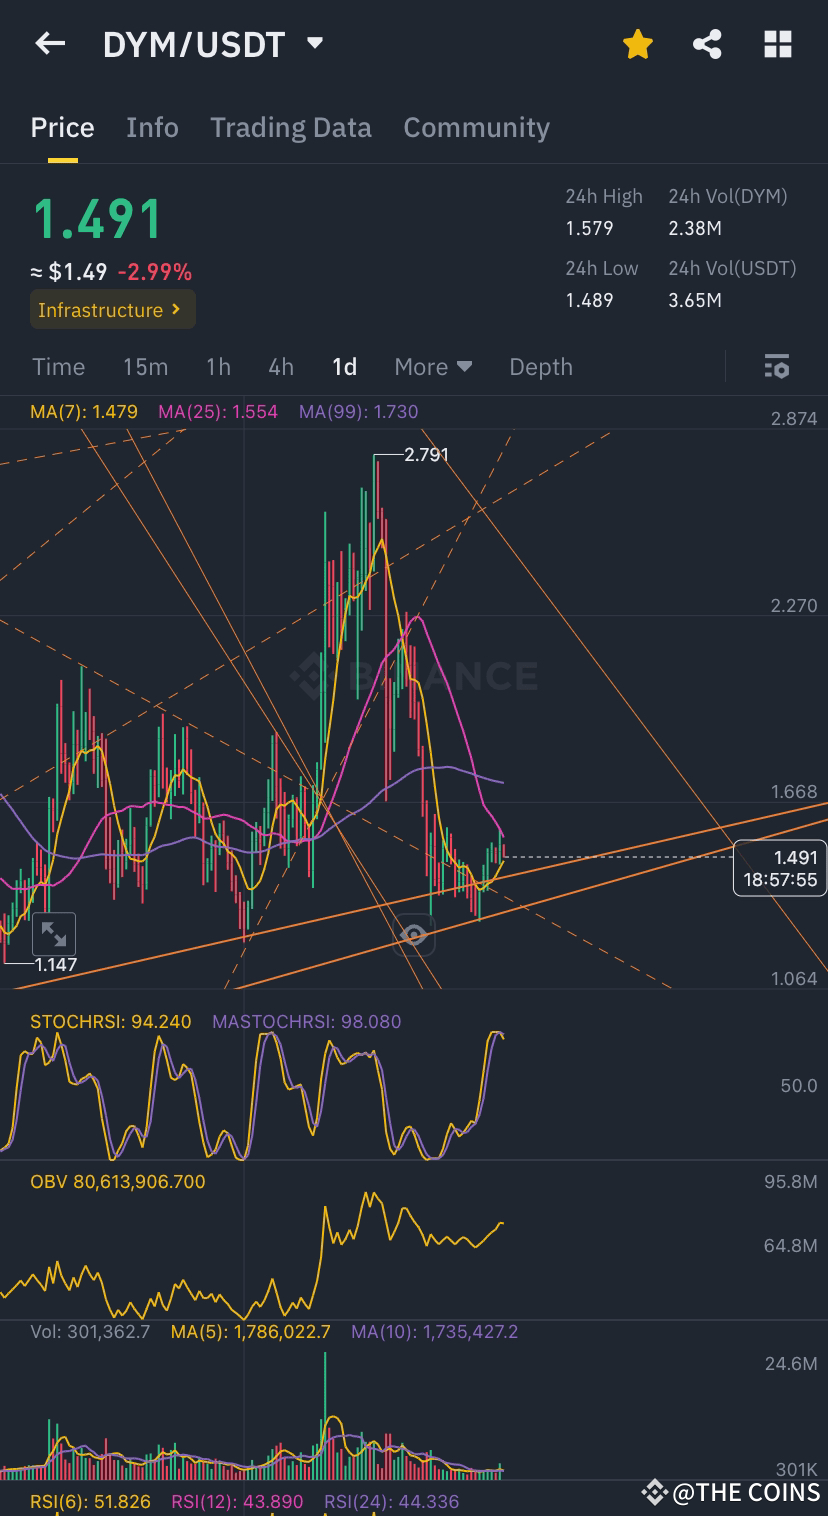Open the Community tab
The image size is (828, 1516).
click(x=476, y=127)
